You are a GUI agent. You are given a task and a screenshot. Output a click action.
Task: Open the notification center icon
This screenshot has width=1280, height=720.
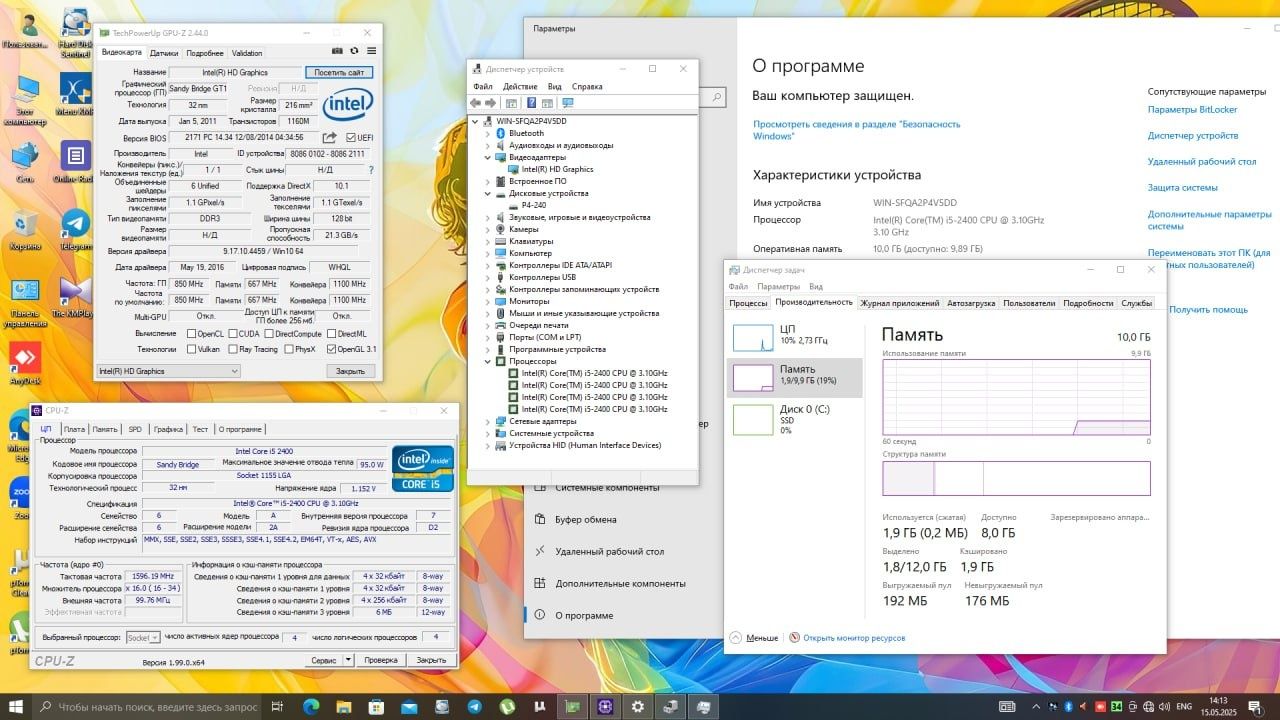(x=1258, y=706)
